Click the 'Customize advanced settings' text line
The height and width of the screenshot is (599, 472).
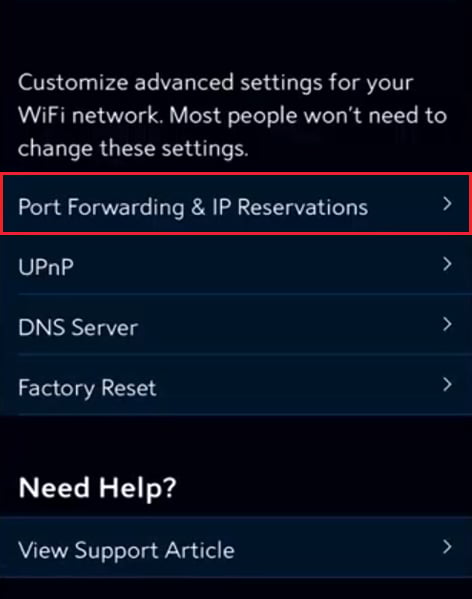216,83
